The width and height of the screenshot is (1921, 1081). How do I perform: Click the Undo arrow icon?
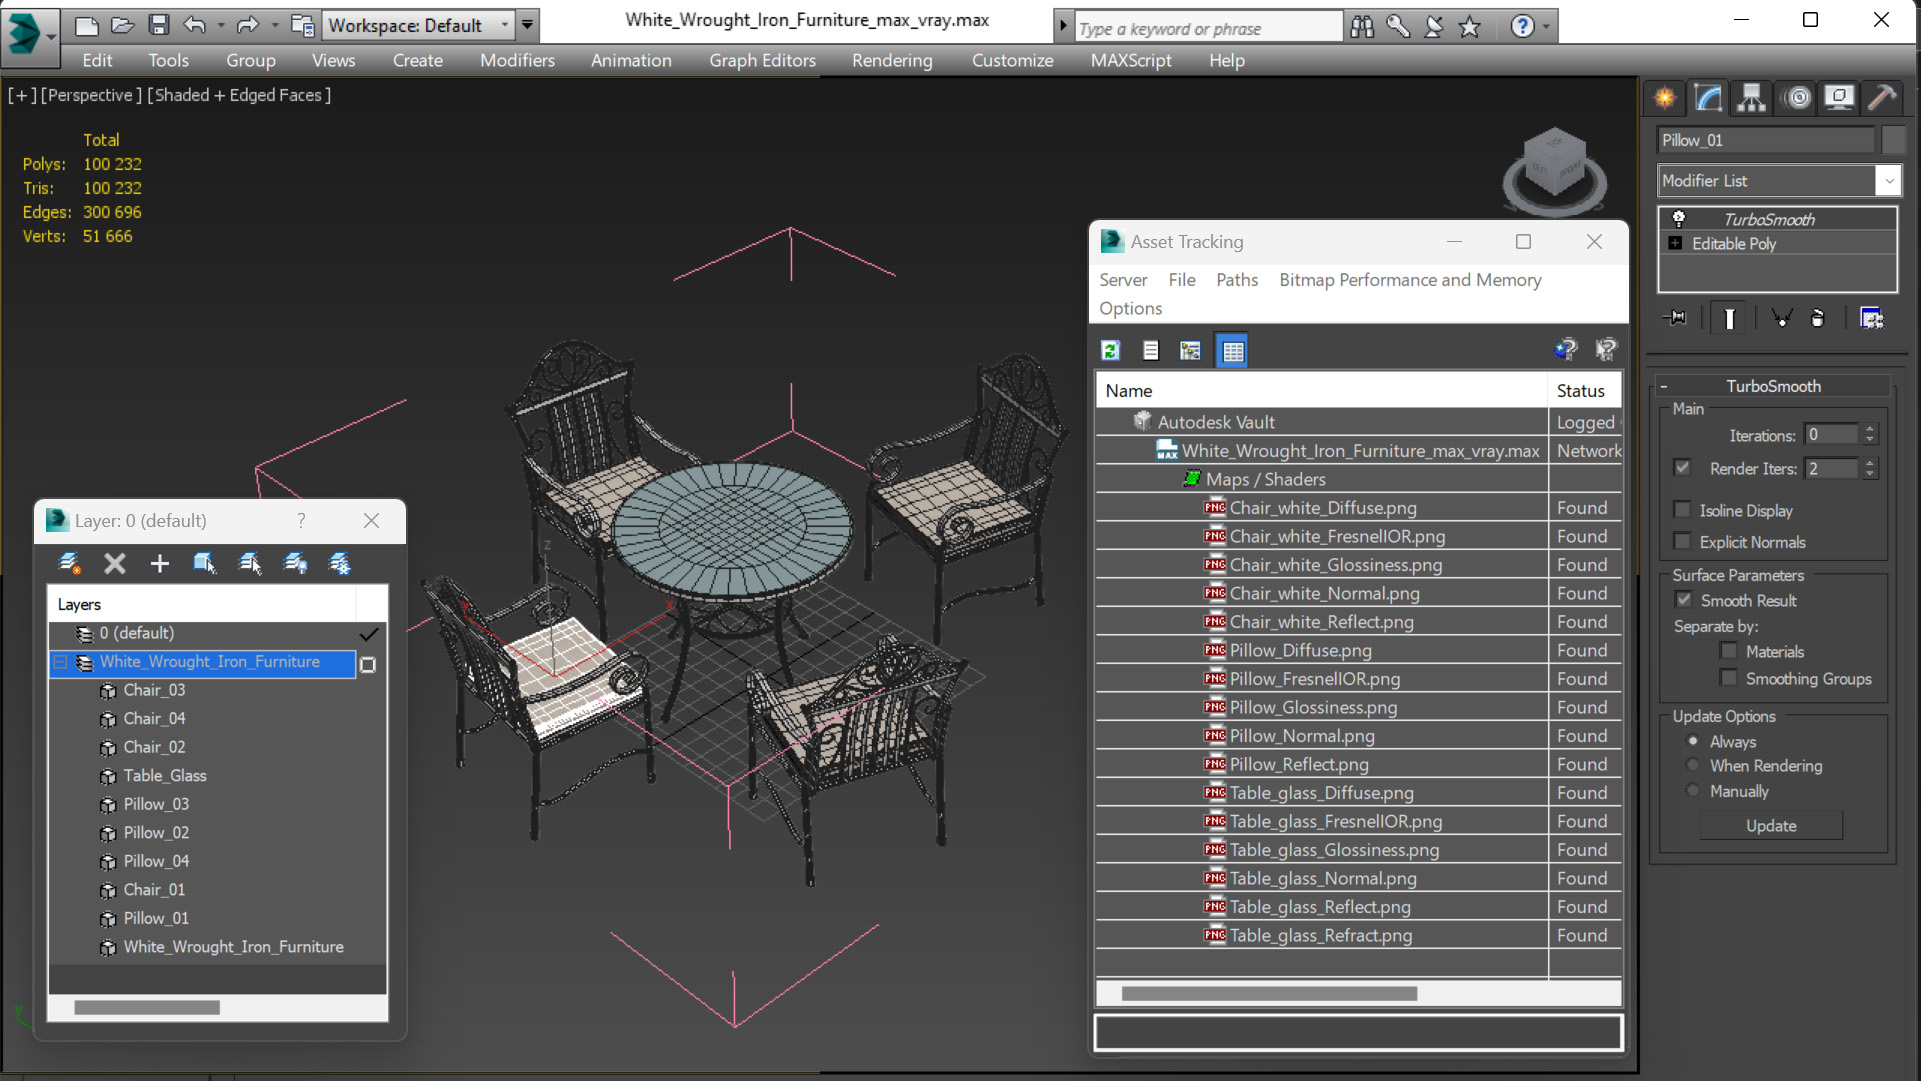(x=194, y=25)
